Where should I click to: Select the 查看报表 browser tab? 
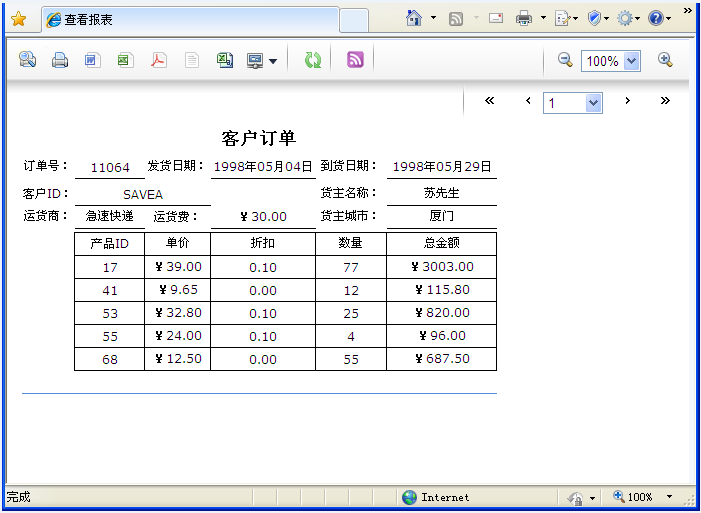[x=190, y=20]
